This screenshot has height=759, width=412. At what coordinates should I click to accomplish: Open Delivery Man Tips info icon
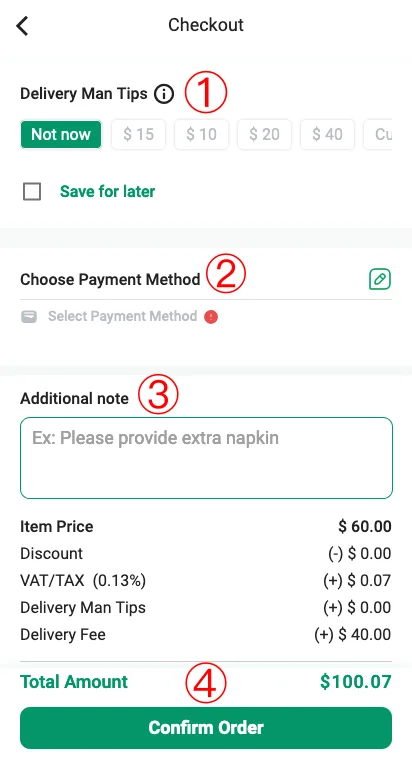pos(164,94)
